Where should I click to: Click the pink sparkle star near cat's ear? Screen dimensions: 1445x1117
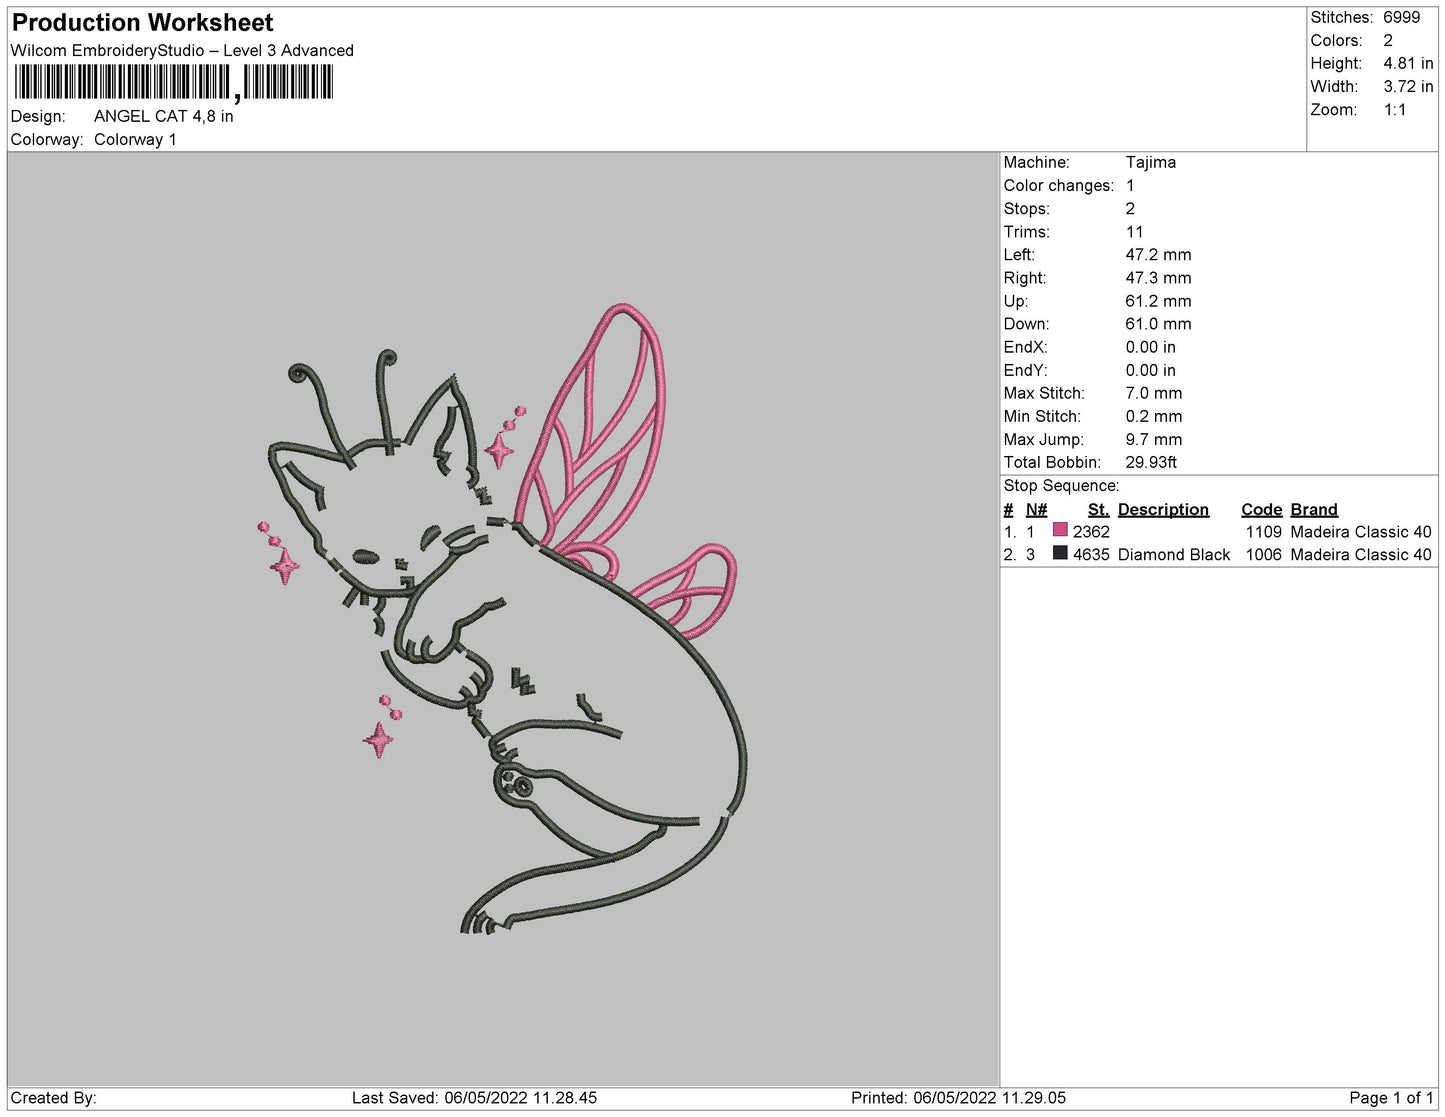(502, 440)
